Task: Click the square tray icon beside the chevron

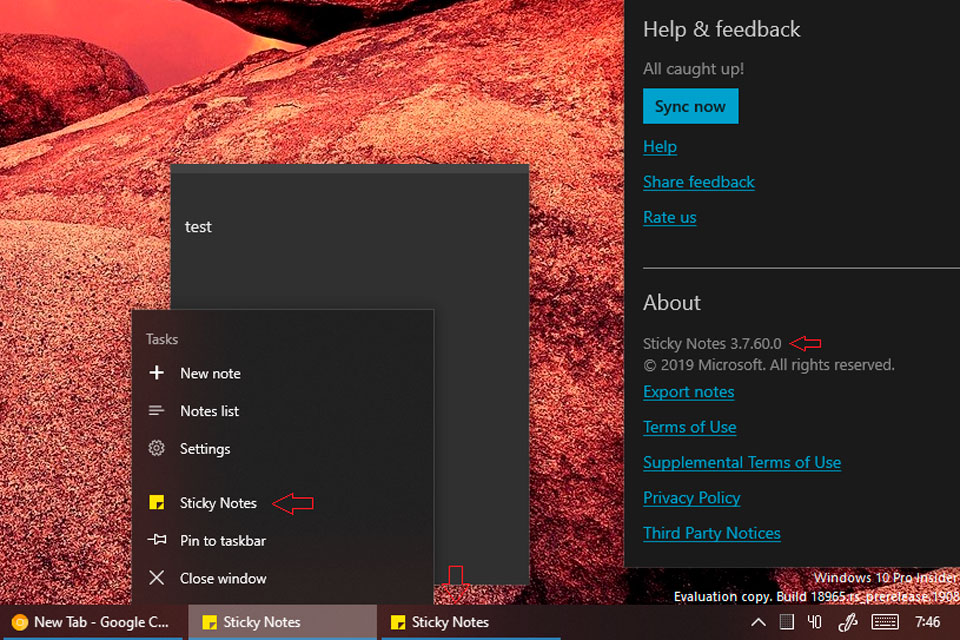Action: 786,622
